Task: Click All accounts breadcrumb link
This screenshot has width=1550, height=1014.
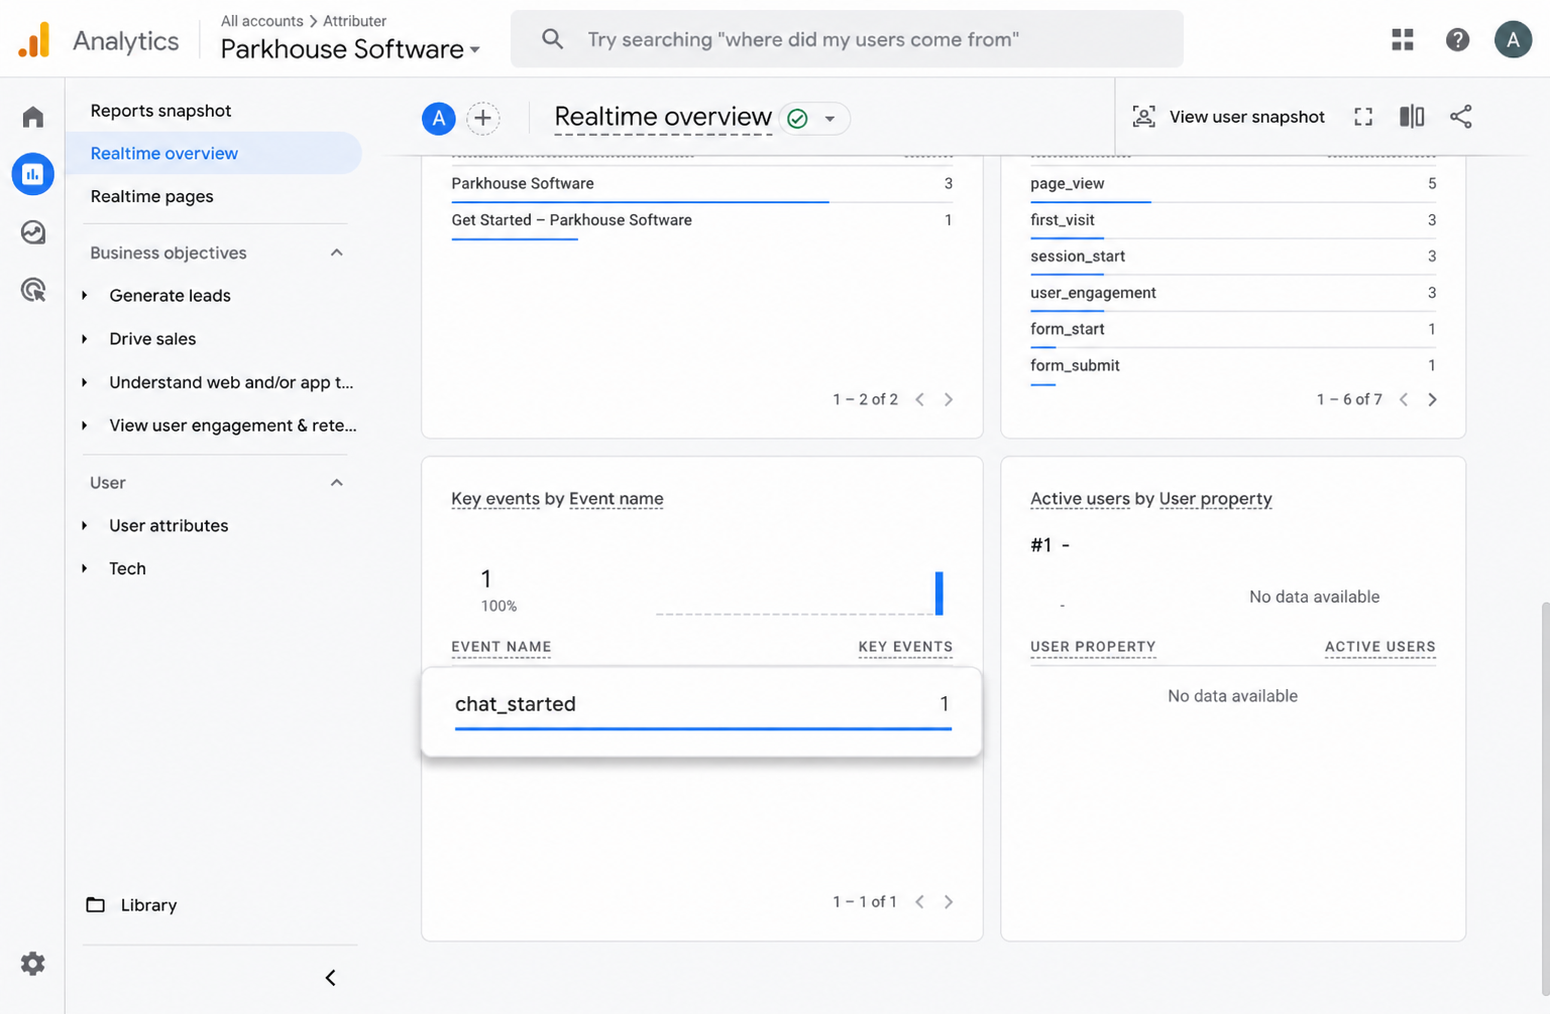Action: (x=262, y=21)
